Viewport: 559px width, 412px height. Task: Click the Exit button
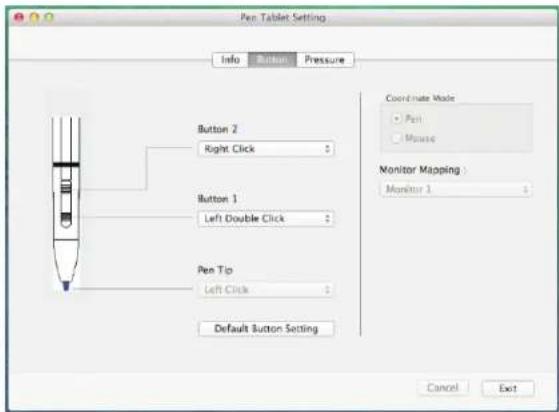point(508,388)
